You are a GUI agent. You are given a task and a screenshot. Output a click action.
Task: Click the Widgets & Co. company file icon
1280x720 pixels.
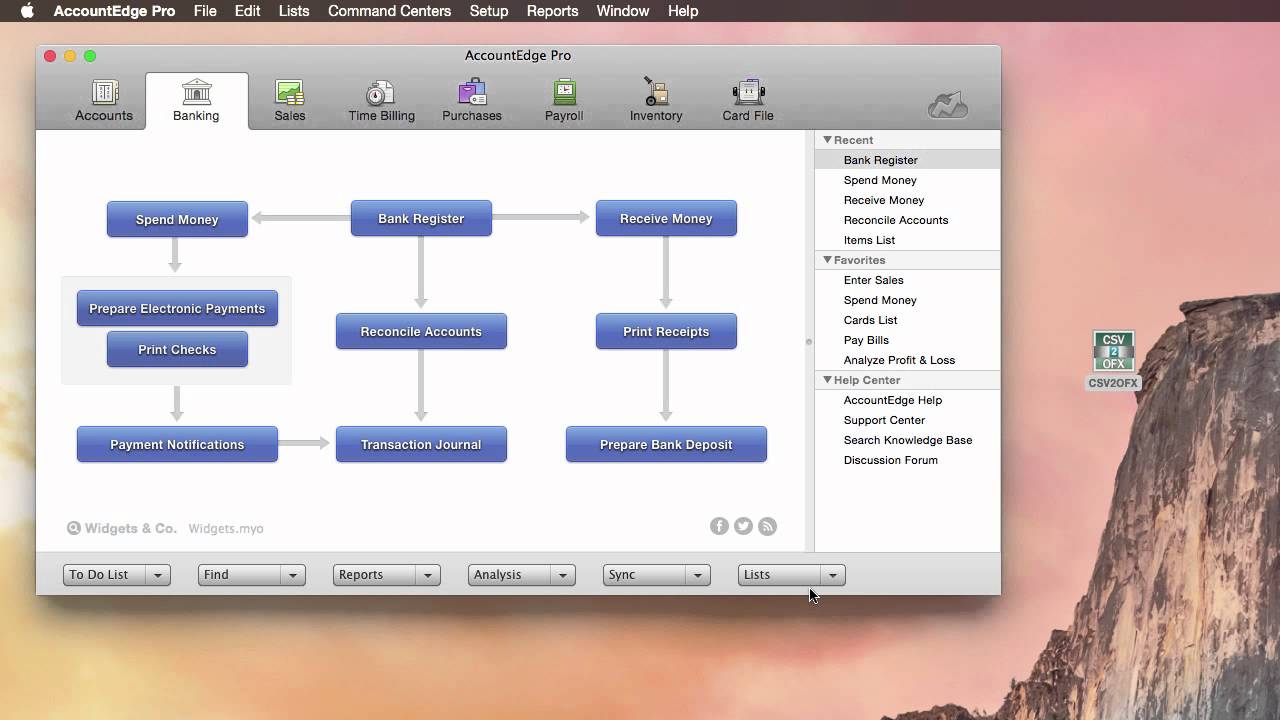pos(74,528)
